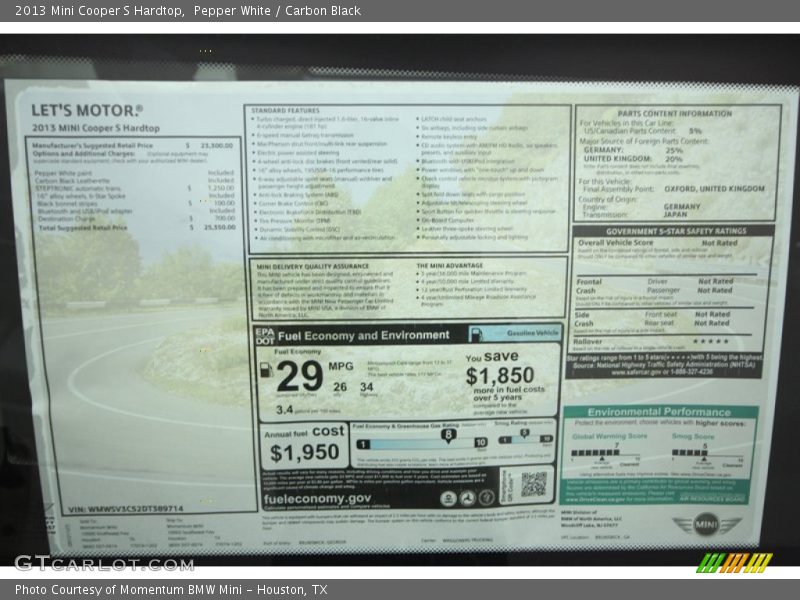
Task: Click the rating marker 8 on the greenhouse gas scale
Action: pyautogui.click(x=448, y=435)
